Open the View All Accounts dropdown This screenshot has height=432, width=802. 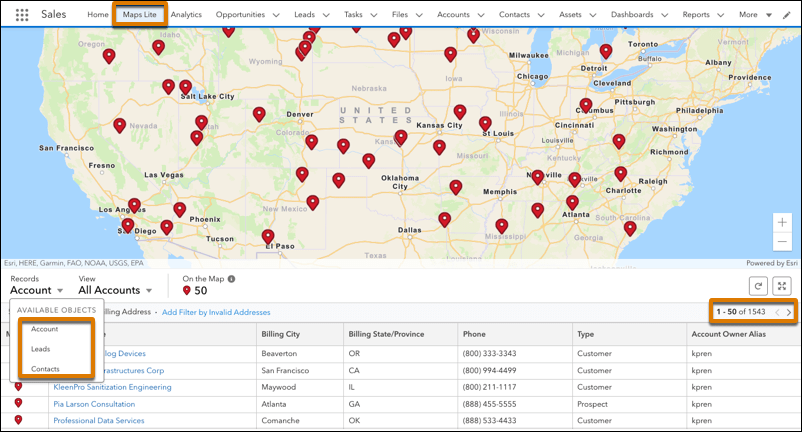115,290
